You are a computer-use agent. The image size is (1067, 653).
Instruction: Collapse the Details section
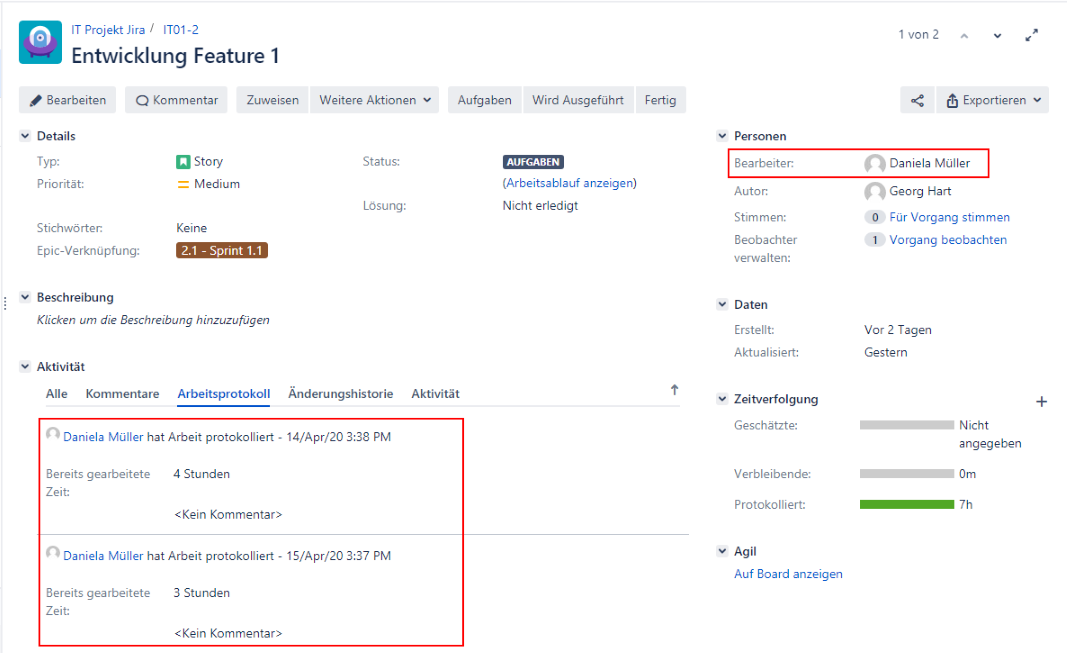coord(25,136)
